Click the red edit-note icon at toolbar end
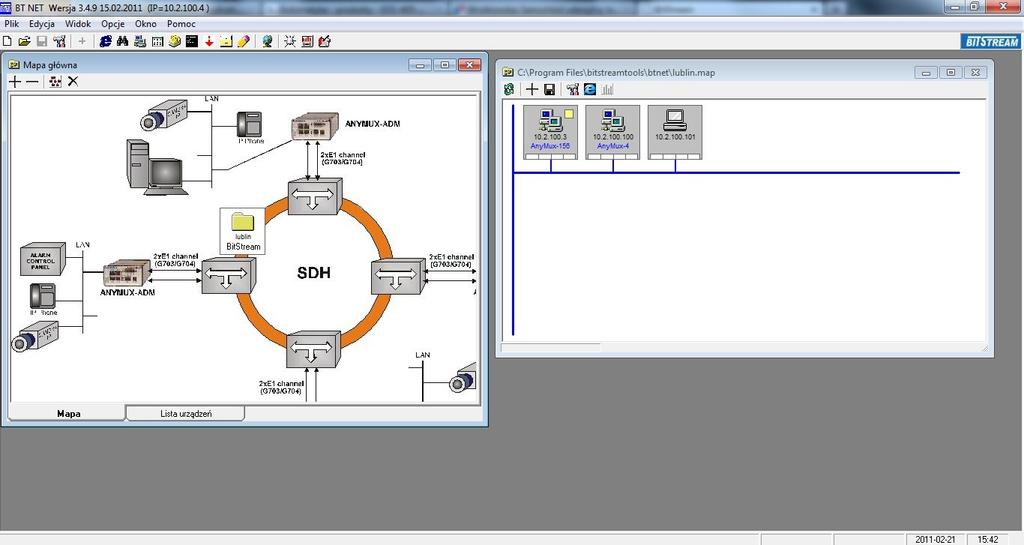The width and height of the screenshot is (1024, 545). (x=325, y=41)
